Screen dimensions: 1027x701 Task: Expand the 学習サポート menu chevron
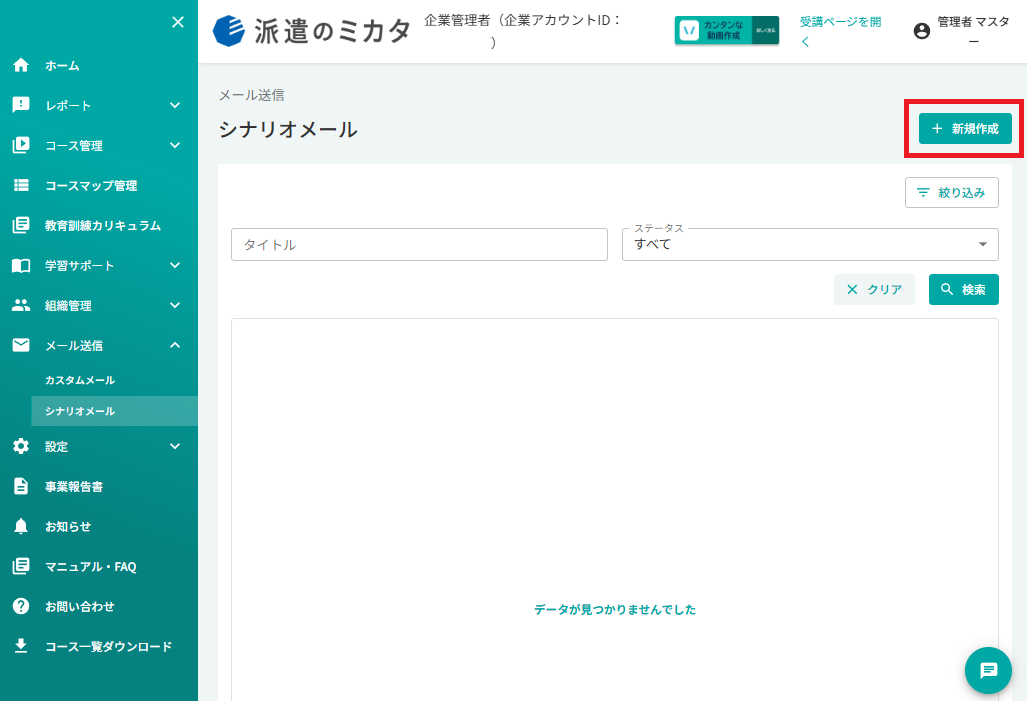pos(175,265)
